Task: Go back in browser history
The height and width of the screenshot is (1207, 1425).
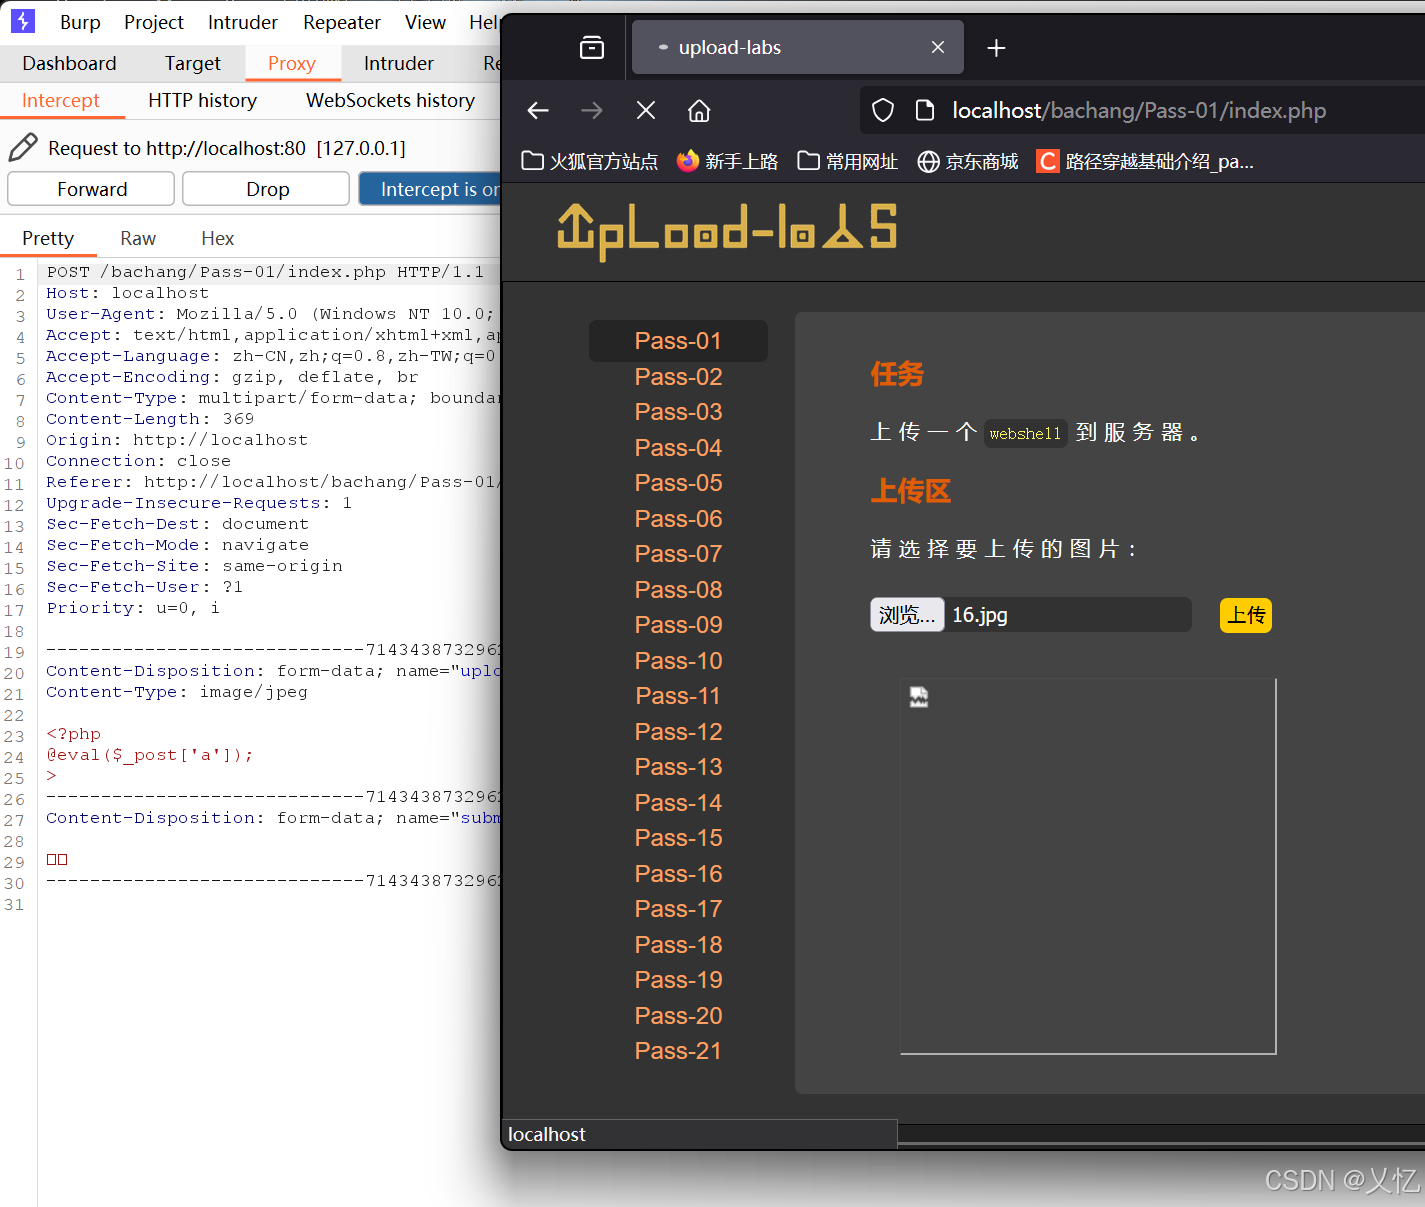Action: tap(538, 110)
